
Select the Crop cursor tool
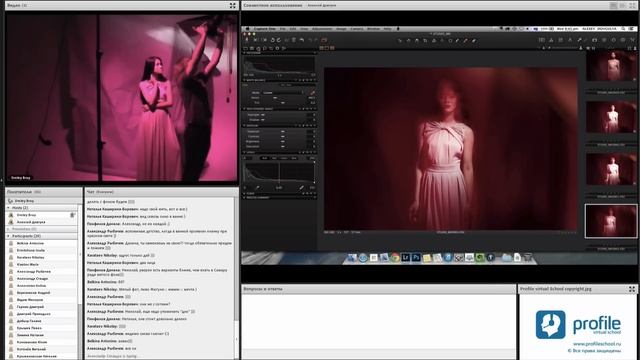(425, 40)
